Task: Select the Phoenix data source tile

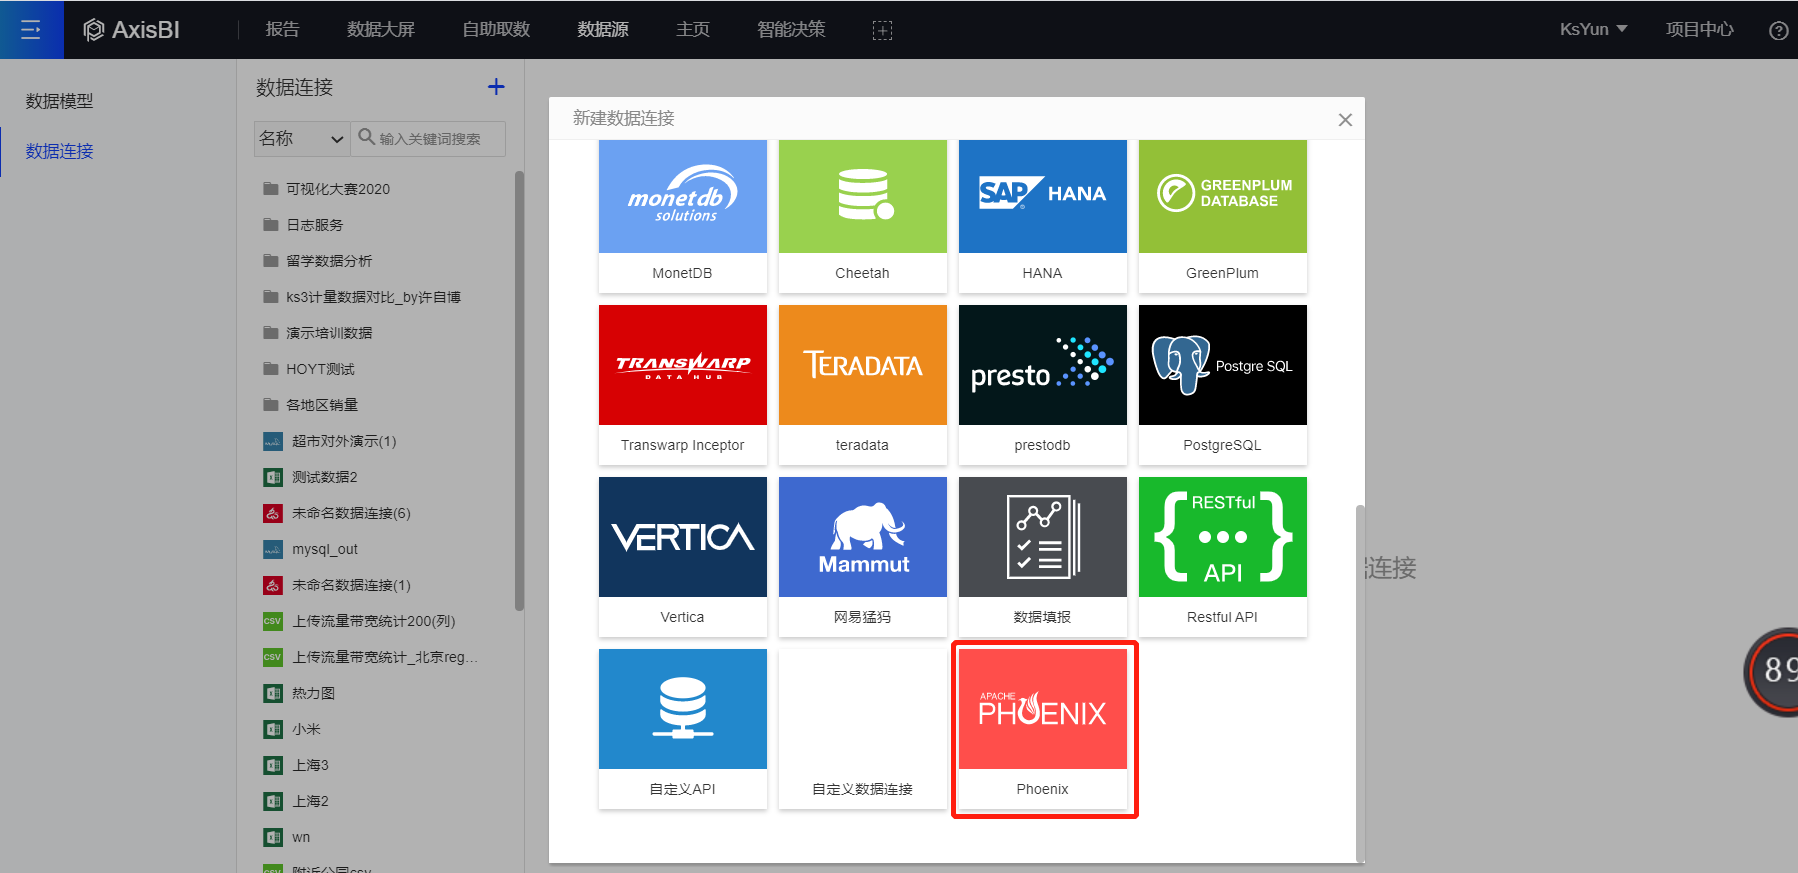Action: (1042, 728)
